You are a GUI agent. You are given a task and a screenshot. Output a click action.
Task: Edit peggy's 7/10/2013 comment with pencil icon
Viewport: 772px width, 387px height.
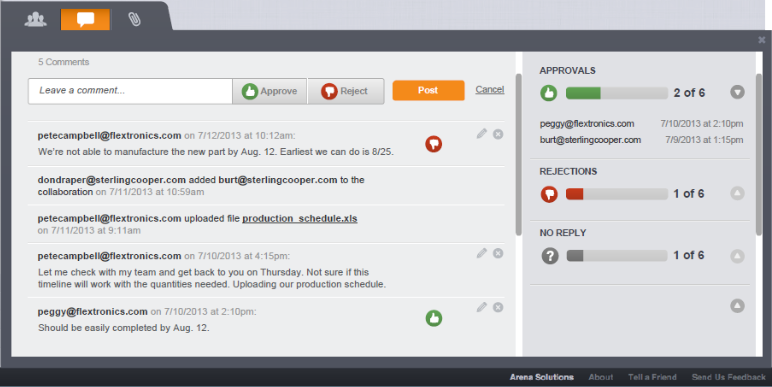coord(482,307)
